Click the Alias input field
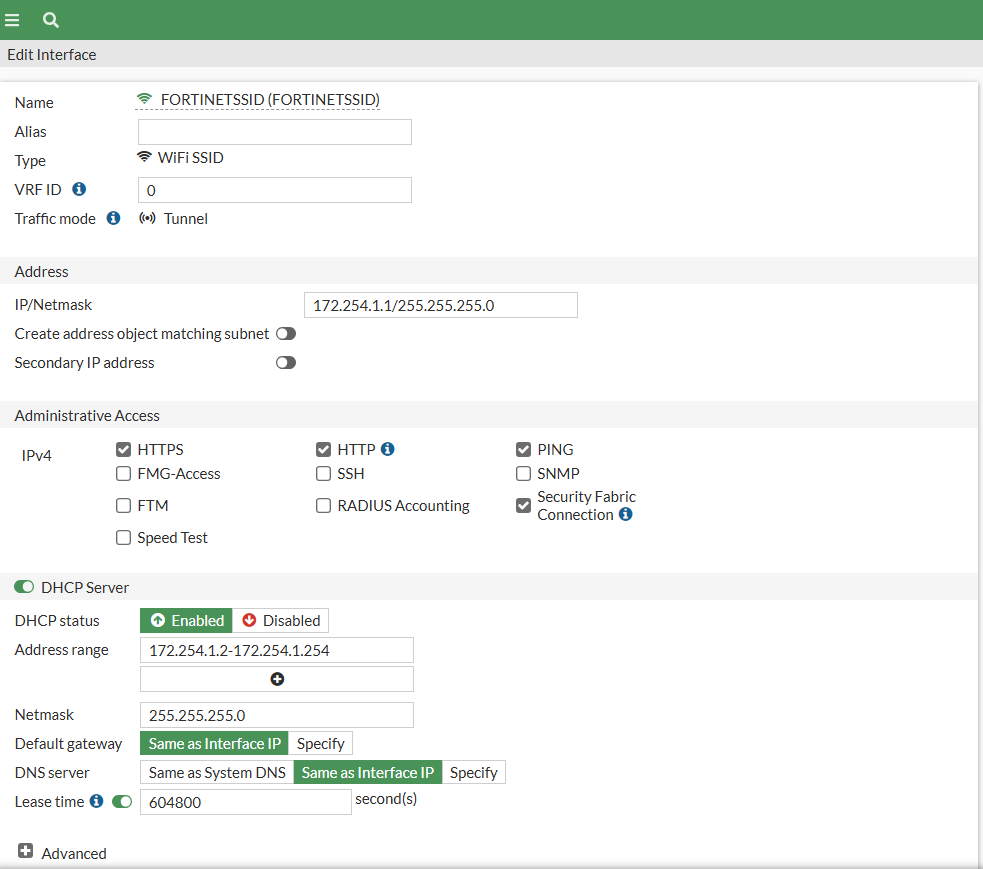This screenshot has height=869, width=983. tap(275, 132)
